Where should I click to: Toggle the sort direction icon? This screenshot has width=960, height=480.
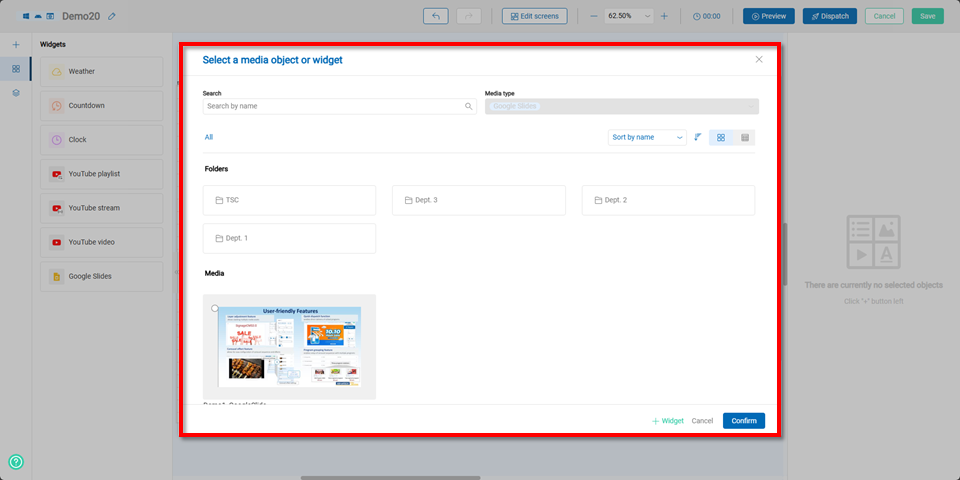[x=698, y=137]
